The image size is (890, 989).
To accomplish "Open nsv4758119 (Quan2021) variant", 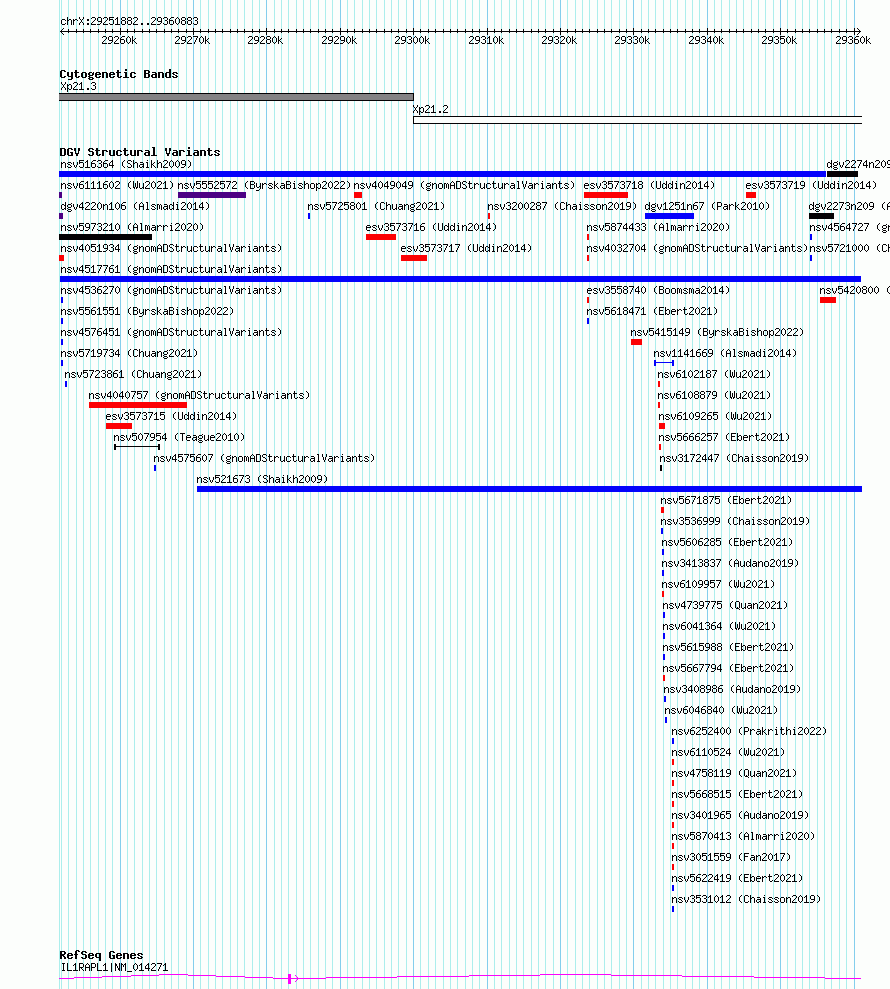I will 734,773.
